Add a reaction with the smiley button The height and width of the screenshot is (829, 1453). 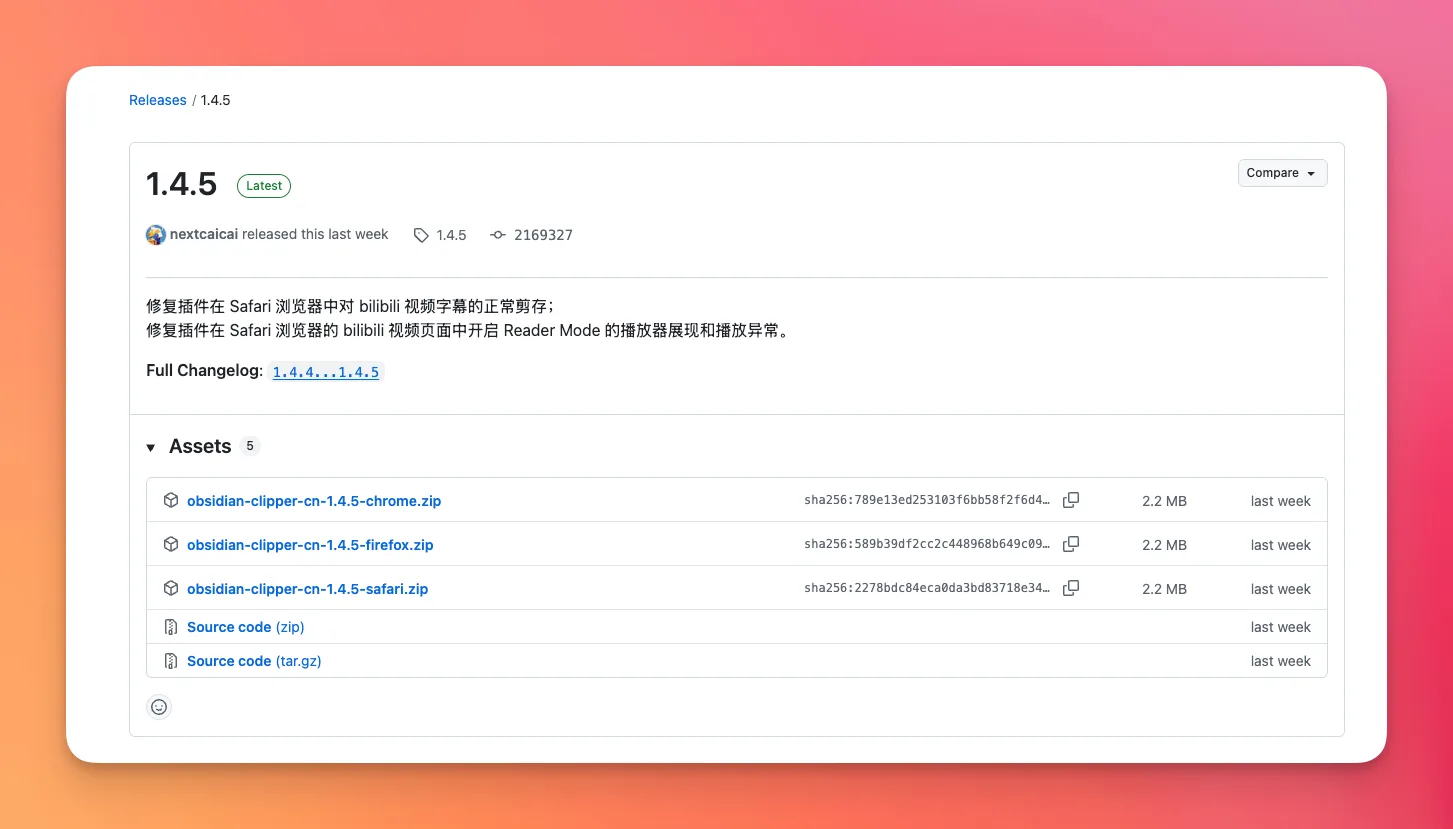(159, 707)
